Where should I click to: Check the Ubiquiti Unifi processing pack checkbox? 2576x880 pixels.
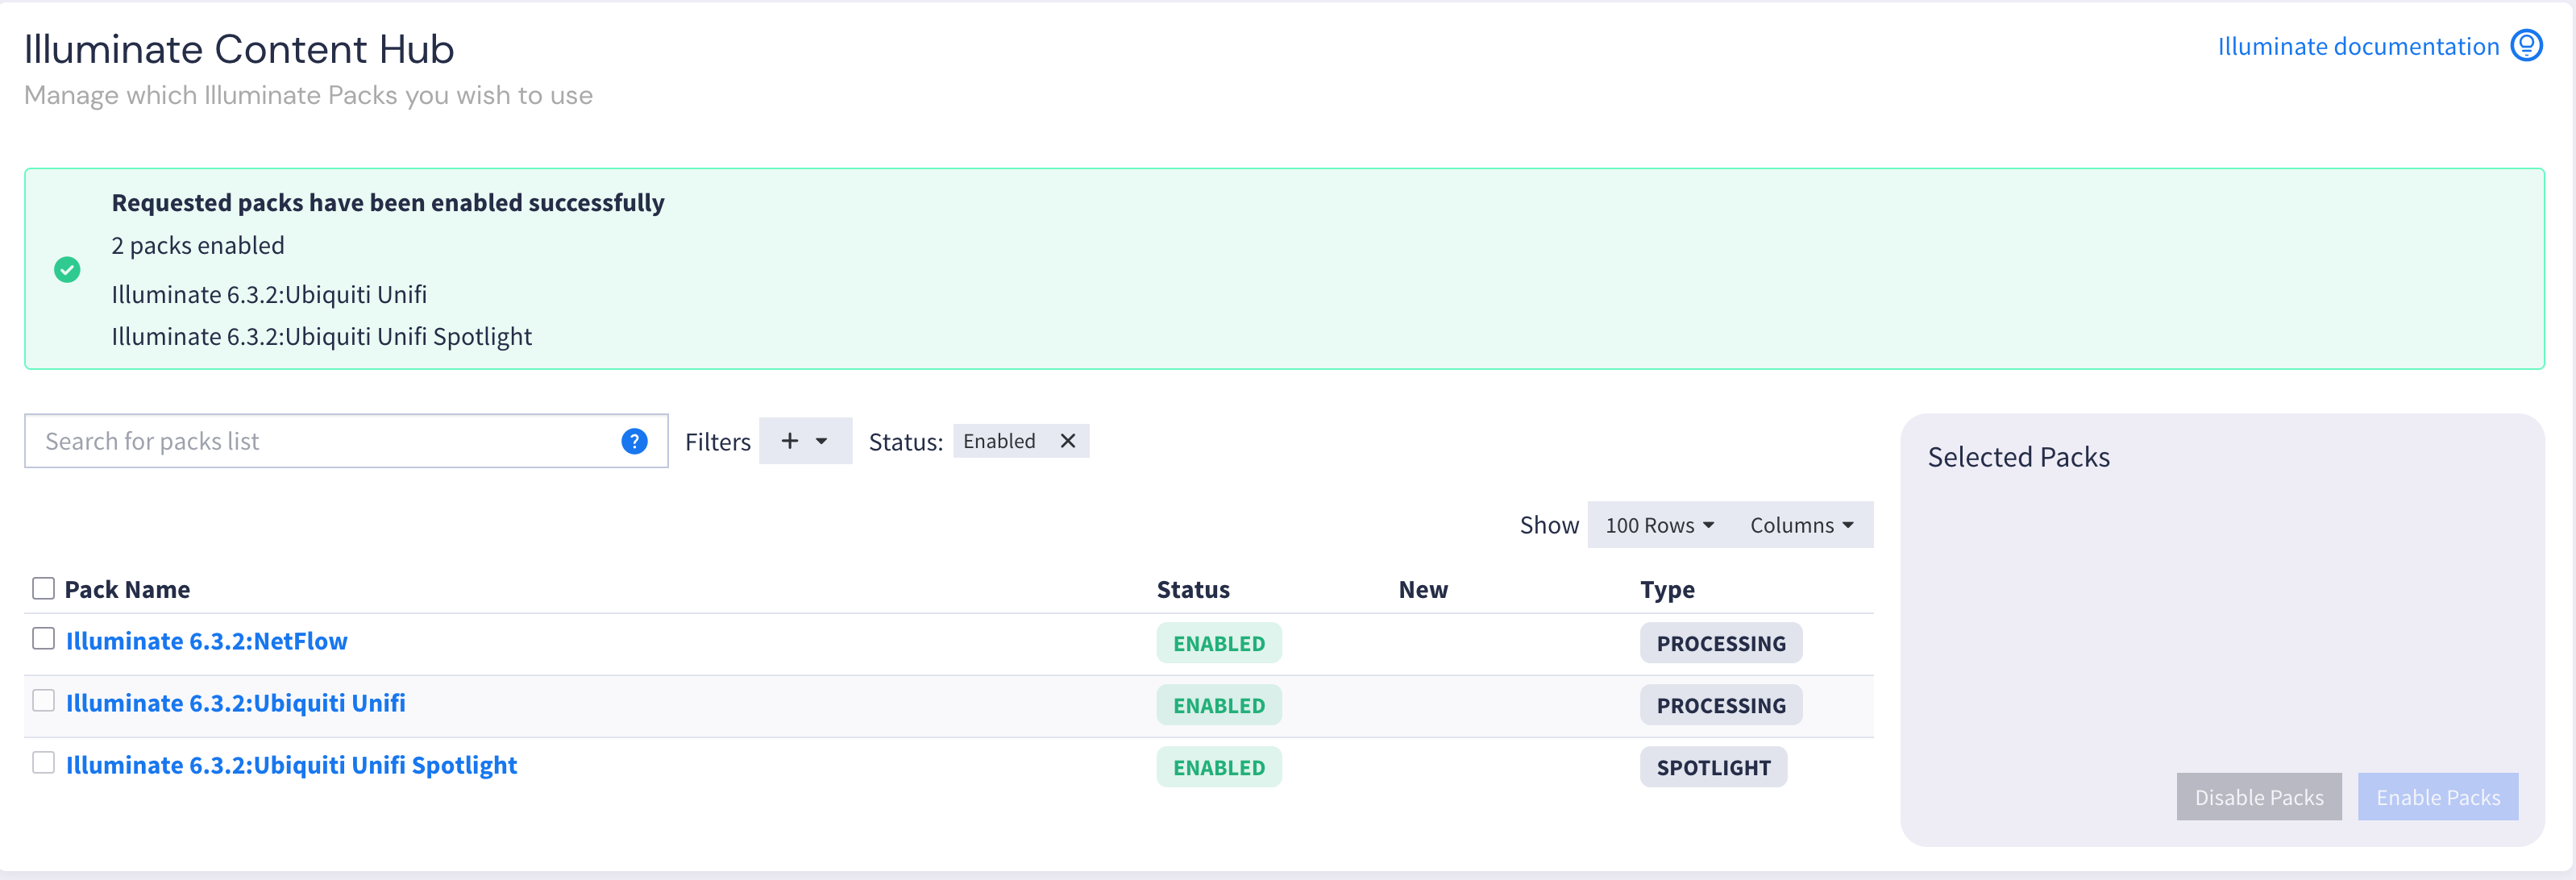click(x=43, y=700)
